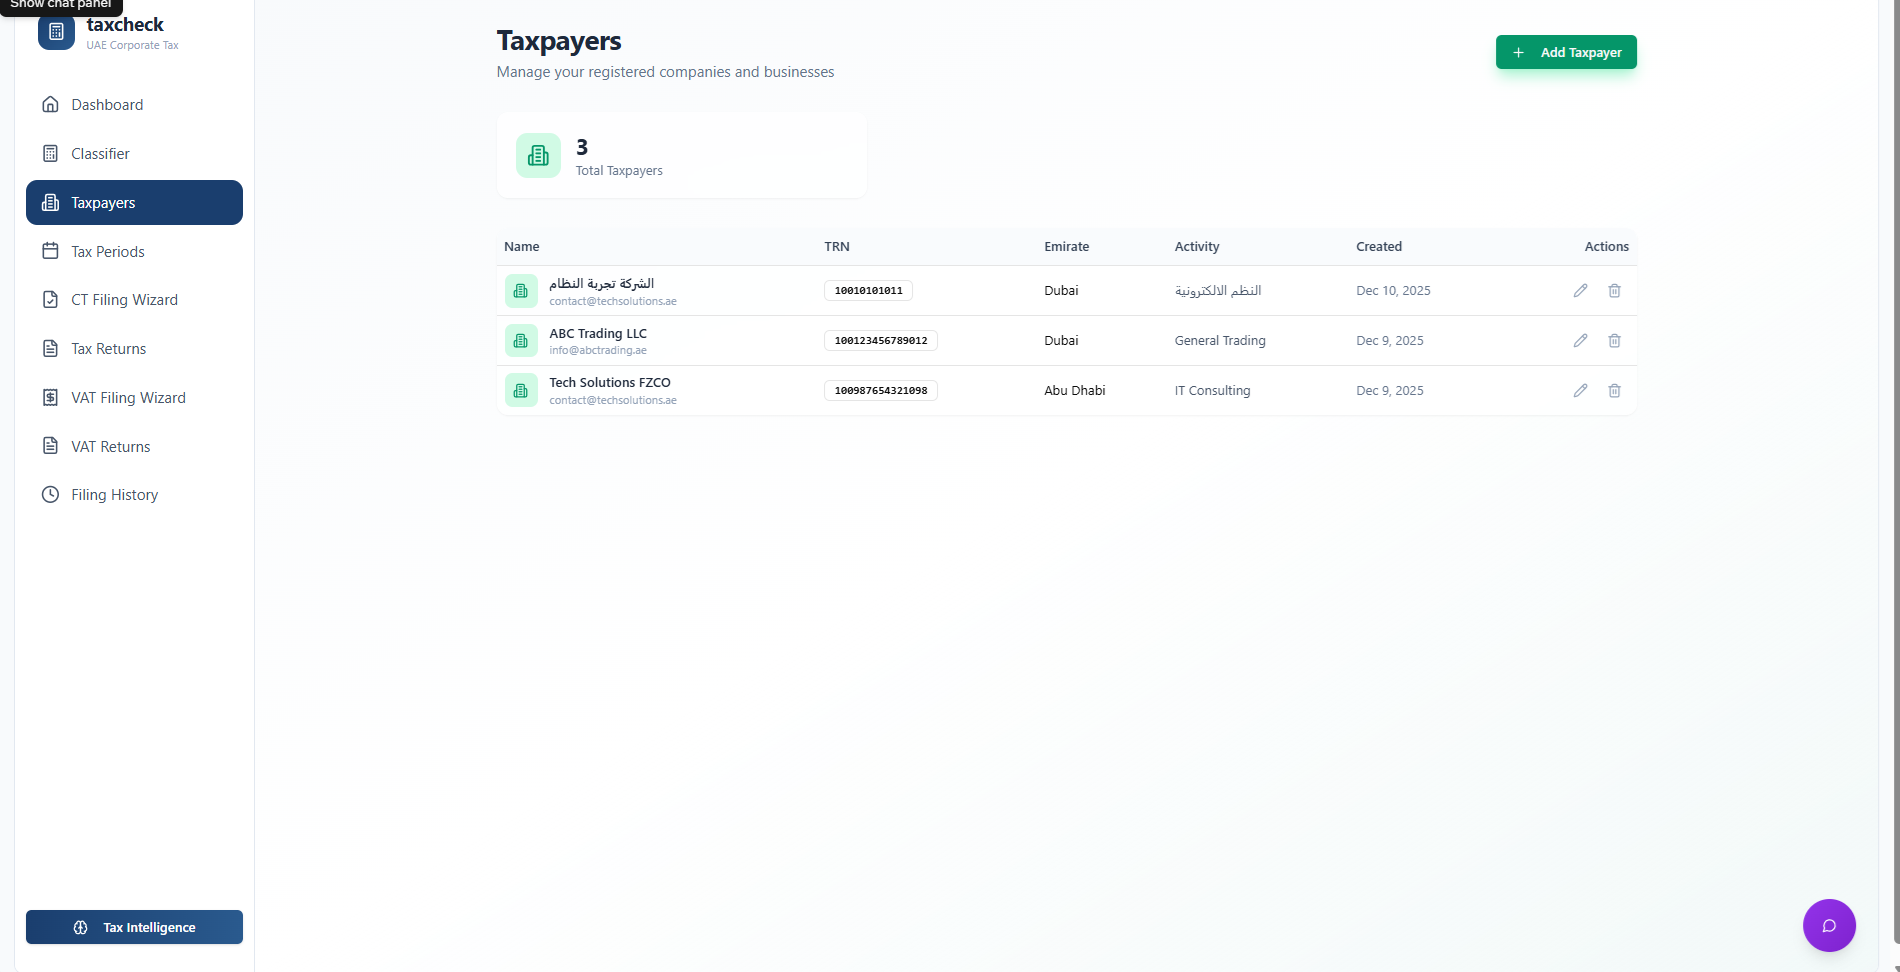
Task: Show the chat panel
Action: click(60, 5)
